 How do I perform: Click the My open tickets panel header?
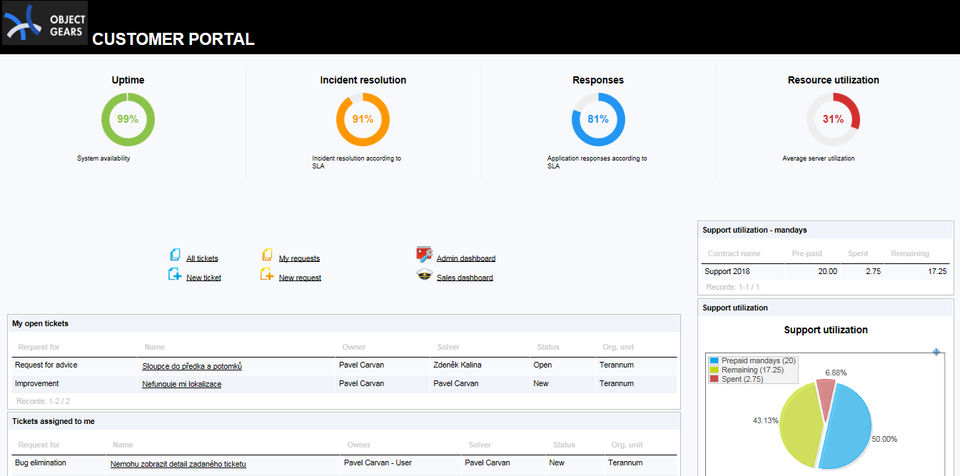[343, 323]
